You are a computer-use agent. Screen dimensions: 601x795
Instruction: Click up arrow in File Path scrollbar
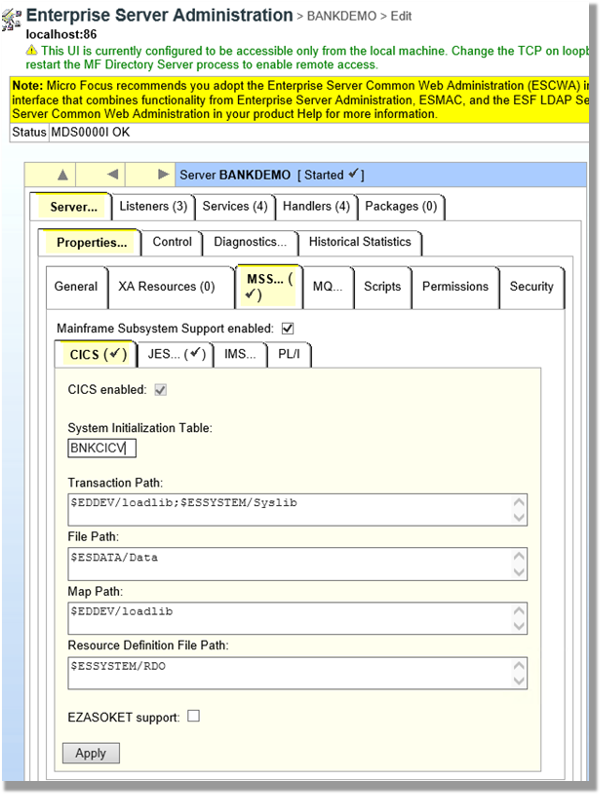(x=519, y=556)
